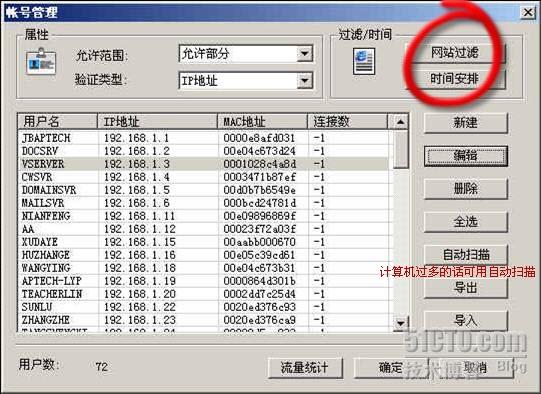Click the 网站过滤 button
The height and width of the screenshot is (394, 541).
tap(455, 52)
